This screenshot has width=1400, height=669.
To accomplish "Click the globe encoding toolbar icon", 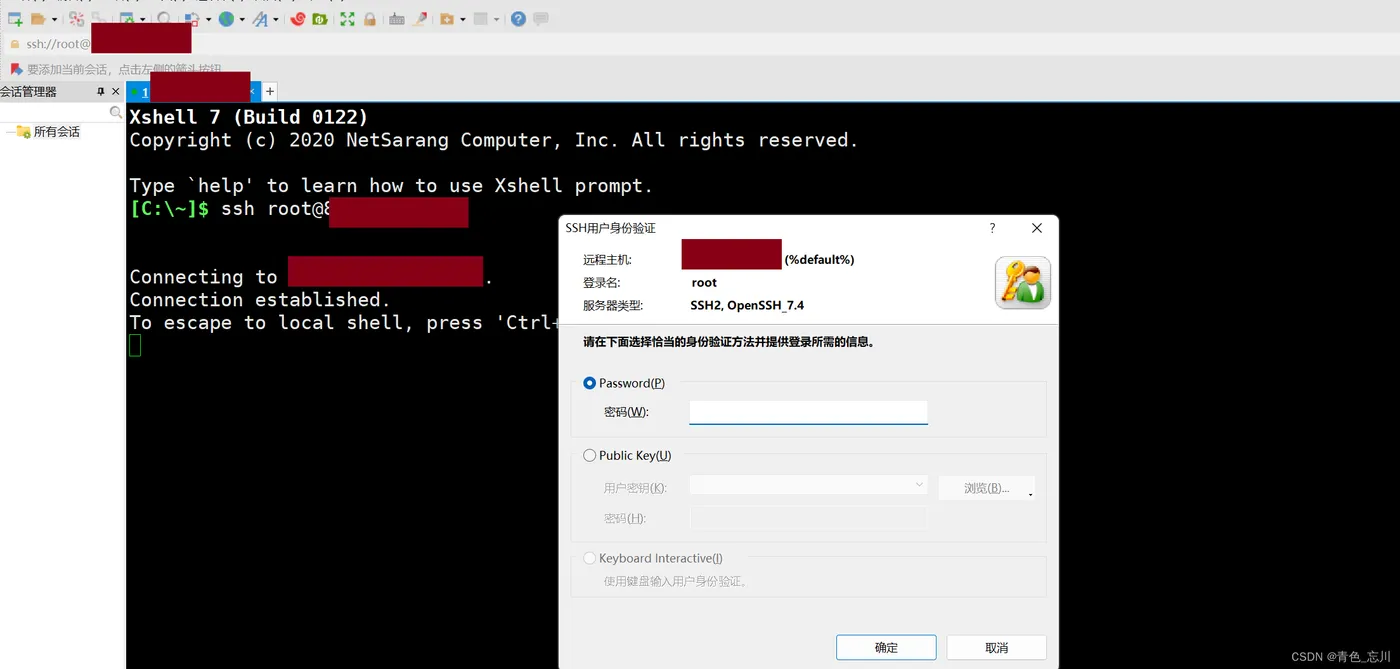I will [x=226, y=19].
